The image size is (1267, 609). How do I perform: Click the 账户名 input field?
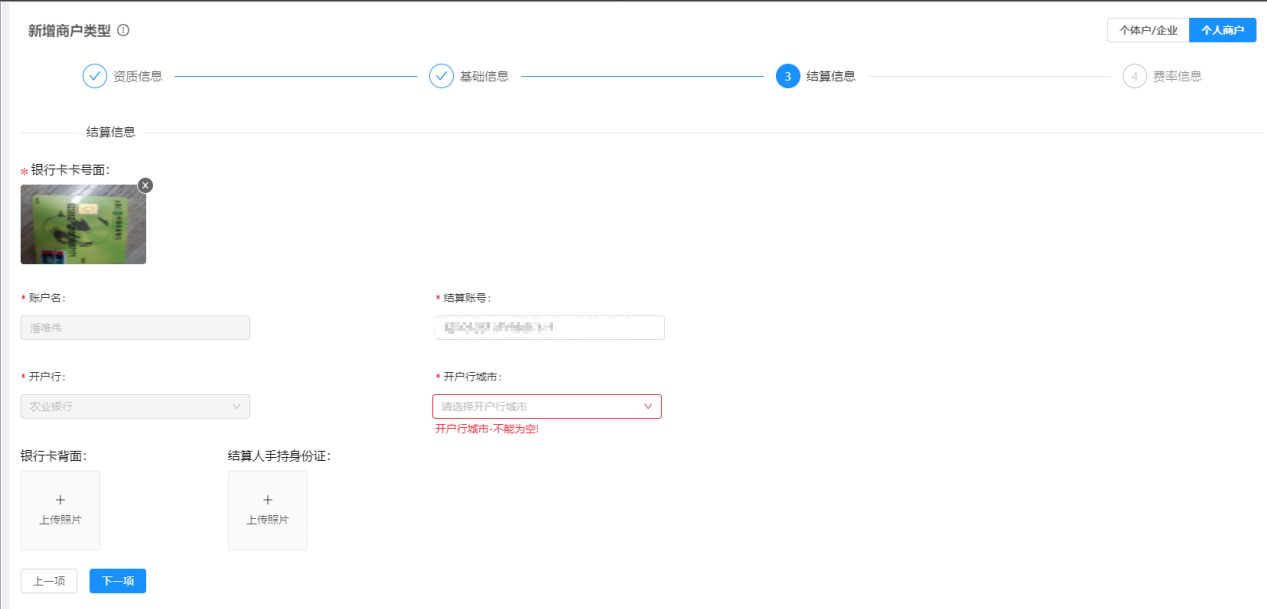[135, 327]
